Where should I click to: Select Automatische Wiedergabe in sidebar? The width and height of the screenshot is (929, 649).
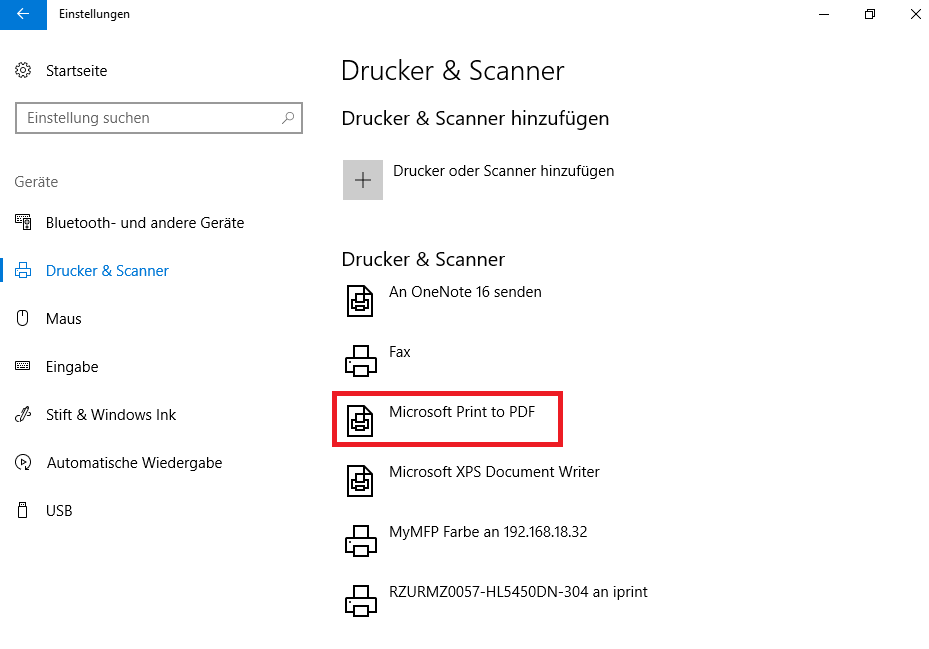pos(134,463)
